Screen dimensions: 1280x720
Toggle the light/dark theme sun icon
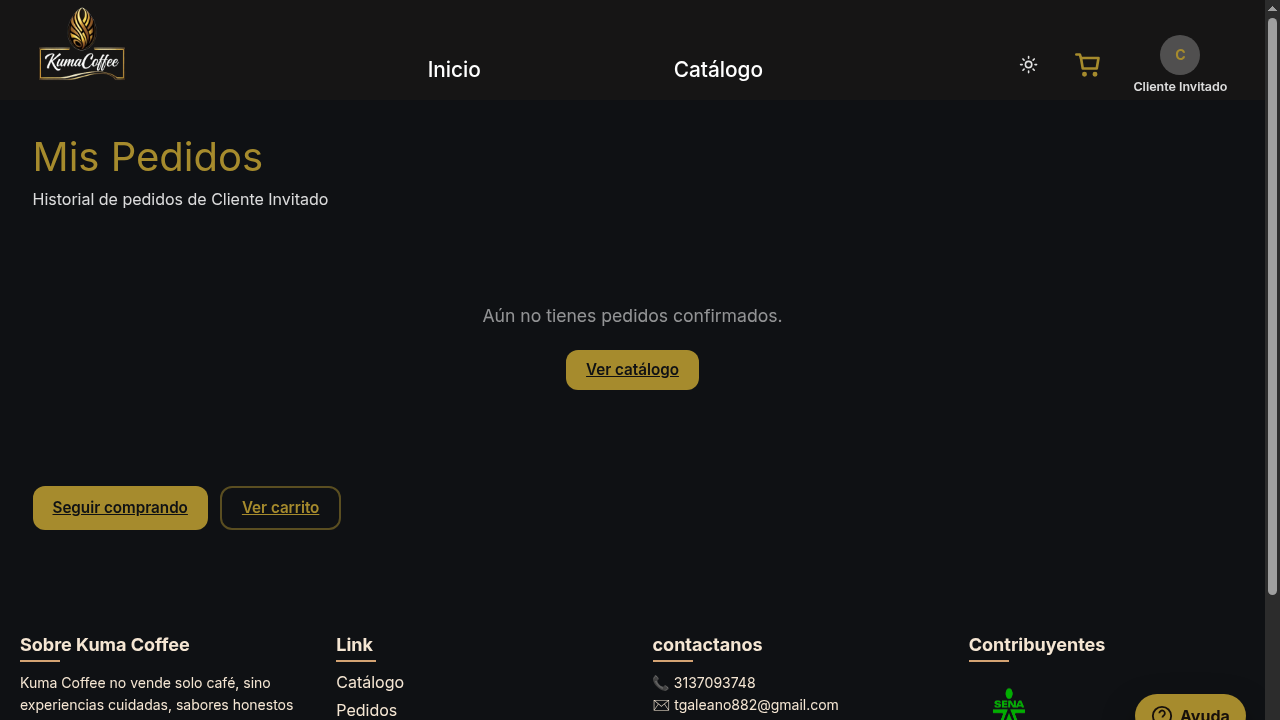(1028, 65)
